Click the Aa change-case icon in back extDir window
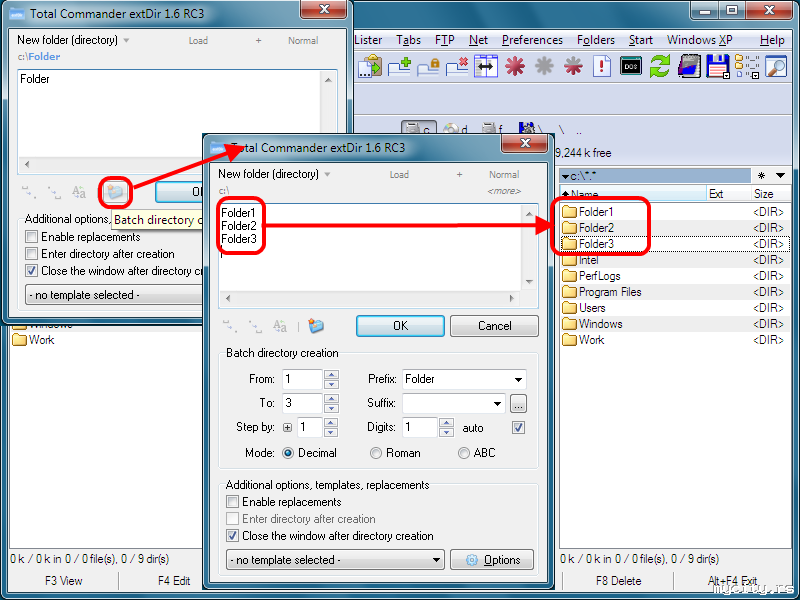Screen dimensions: 800x600 pyautogui.click(x=79, y=192)
